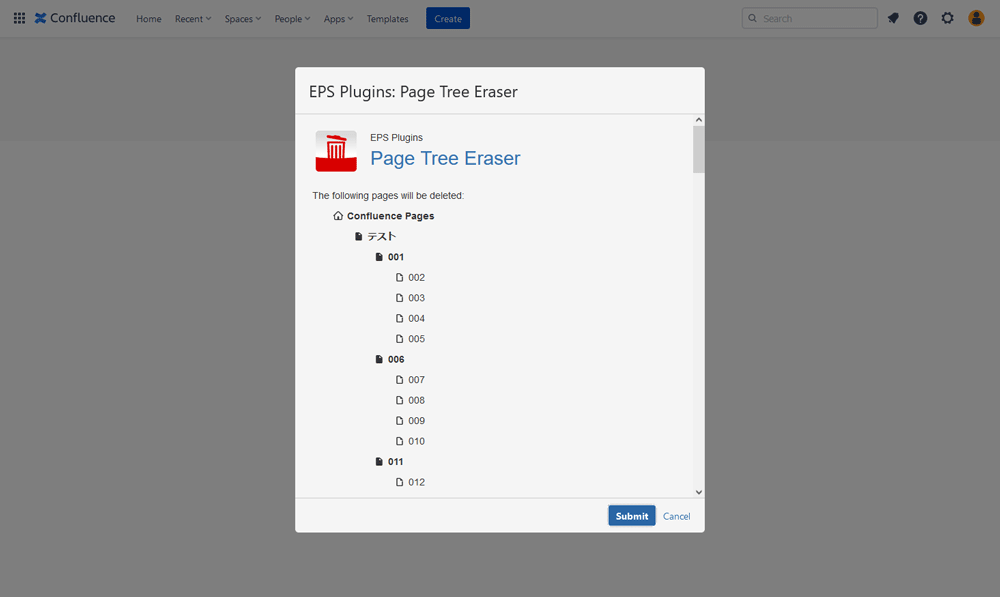Submit the page tree deletion

click(x=631, y=516)
